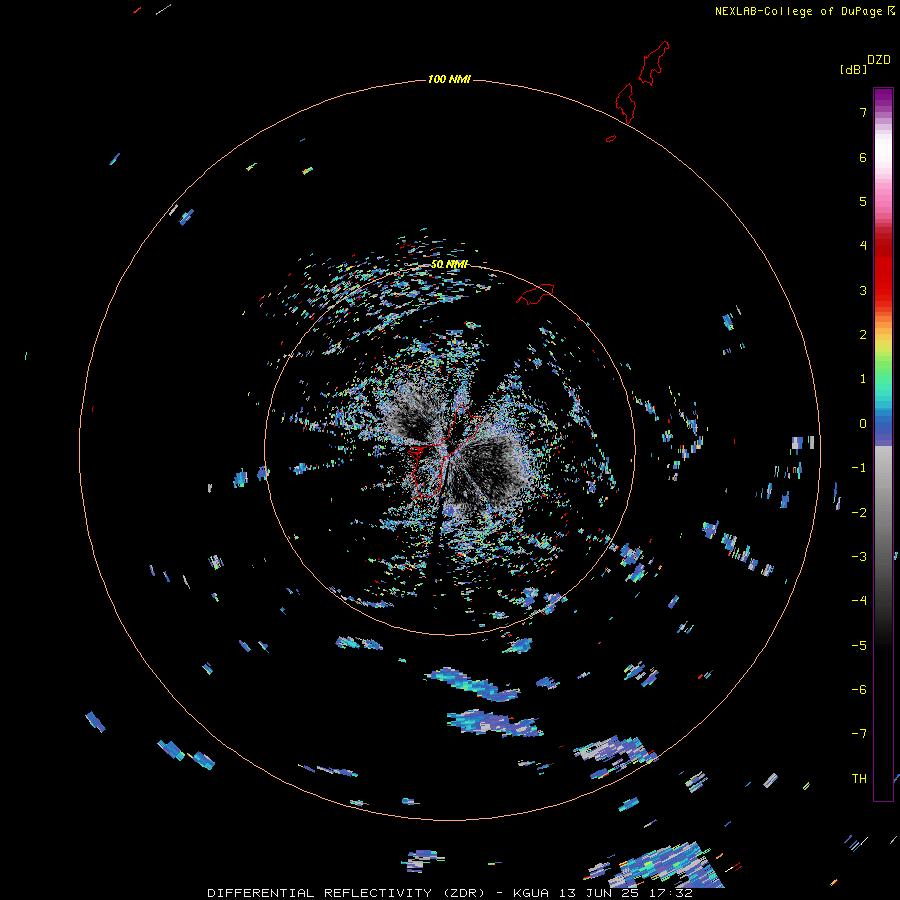Click the ZDR color scale bar
900x900 pixels.
pyautogui.click(x=883, y=444)
